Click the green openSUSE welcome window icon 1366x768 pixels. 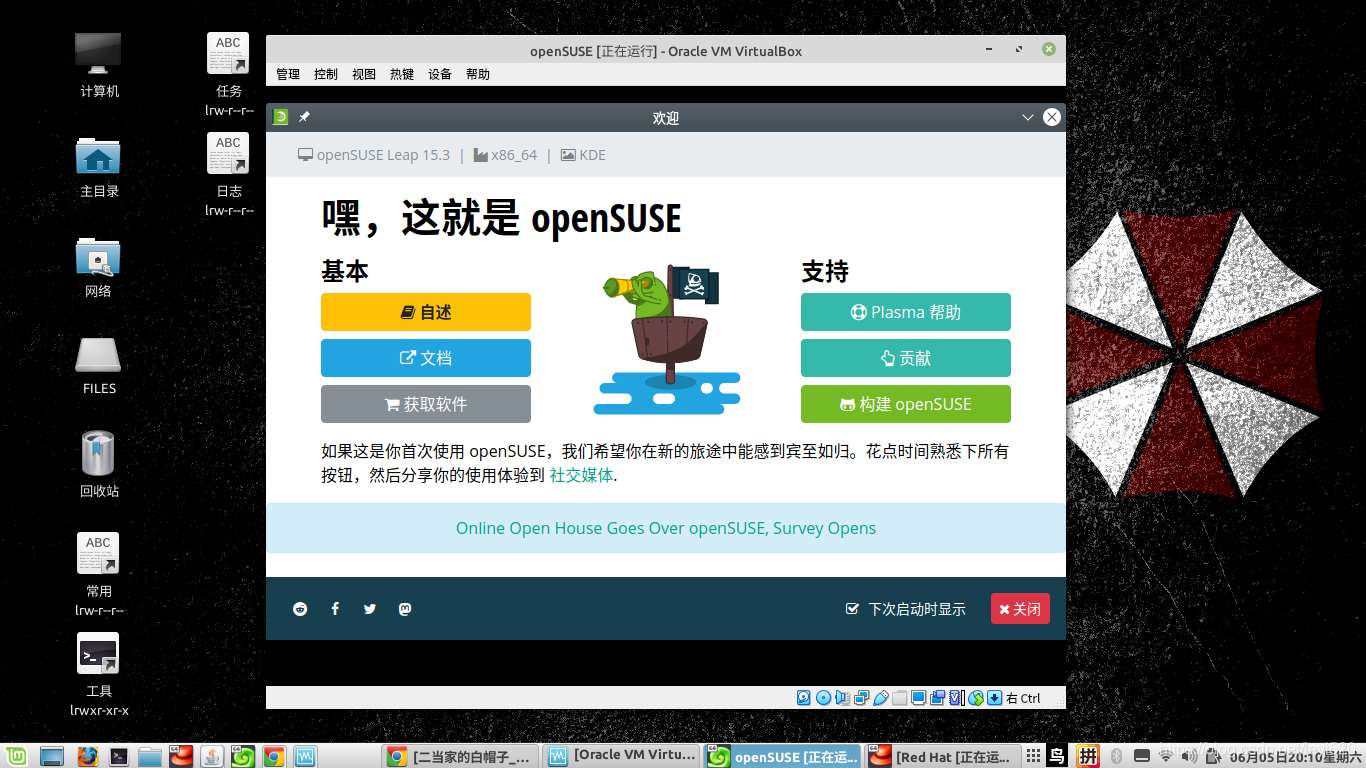[x=281, y=117]
